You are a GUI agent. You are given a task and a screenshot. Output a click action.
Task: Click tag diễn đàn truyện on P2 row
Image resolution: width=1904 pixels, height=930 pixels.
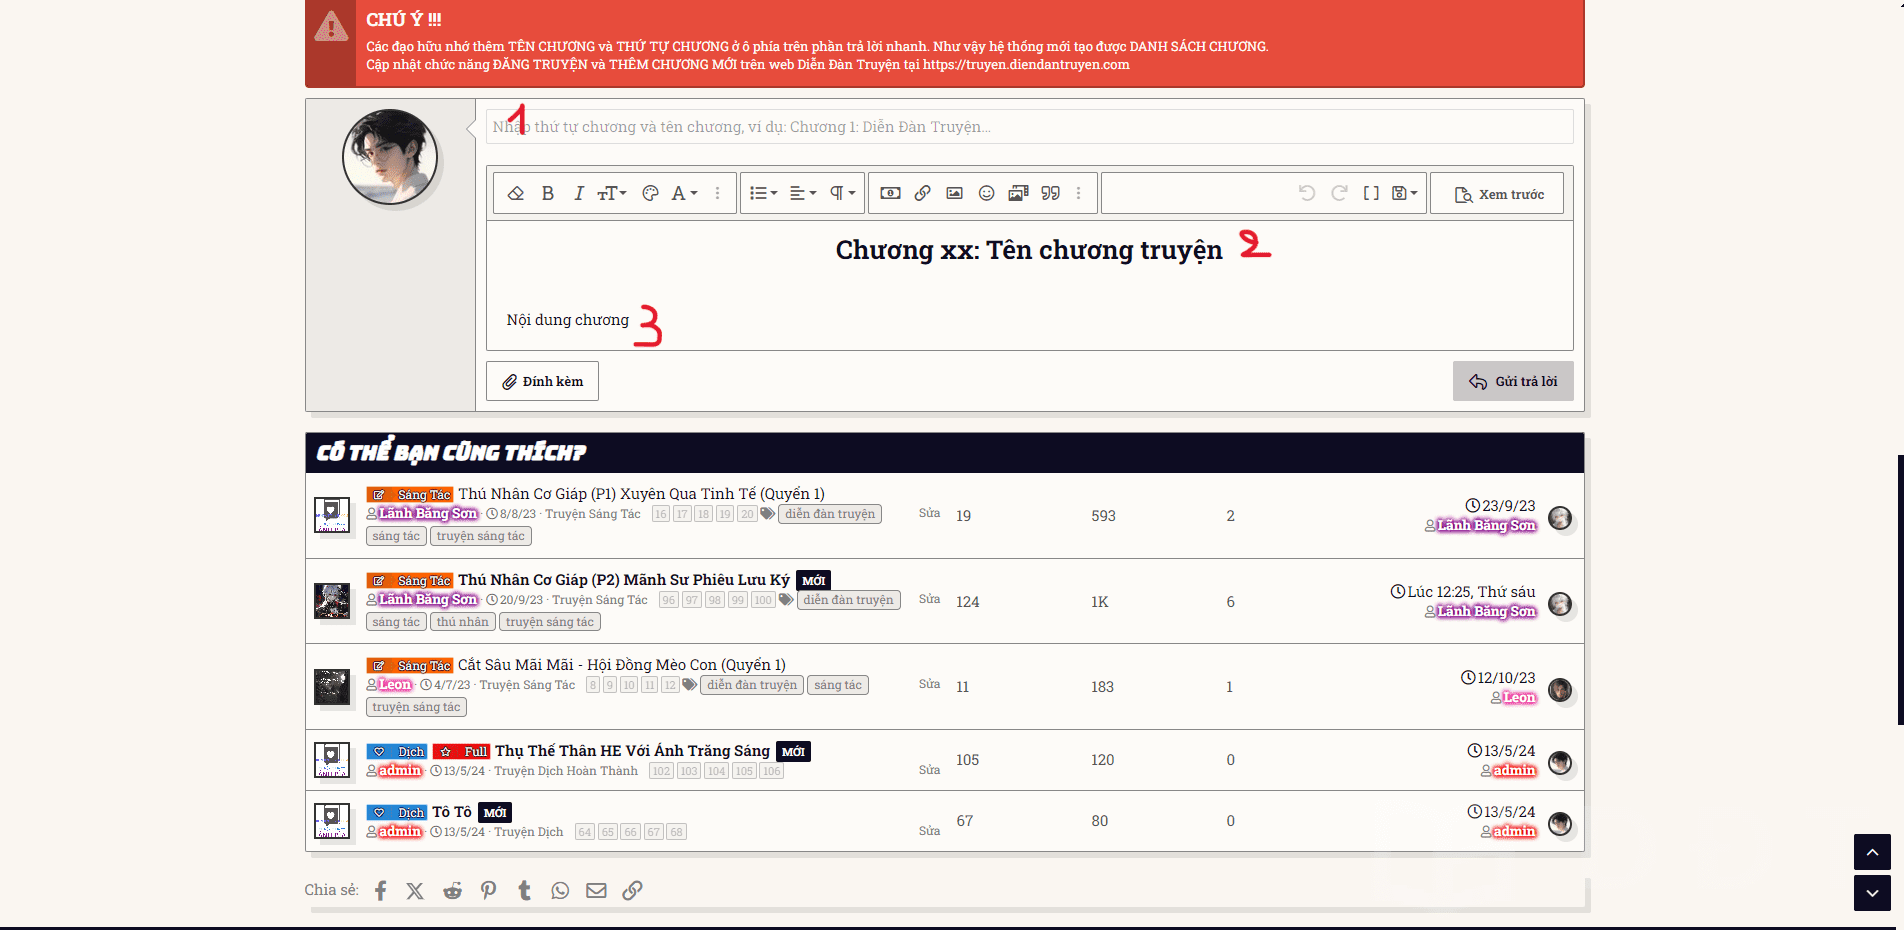848,600
